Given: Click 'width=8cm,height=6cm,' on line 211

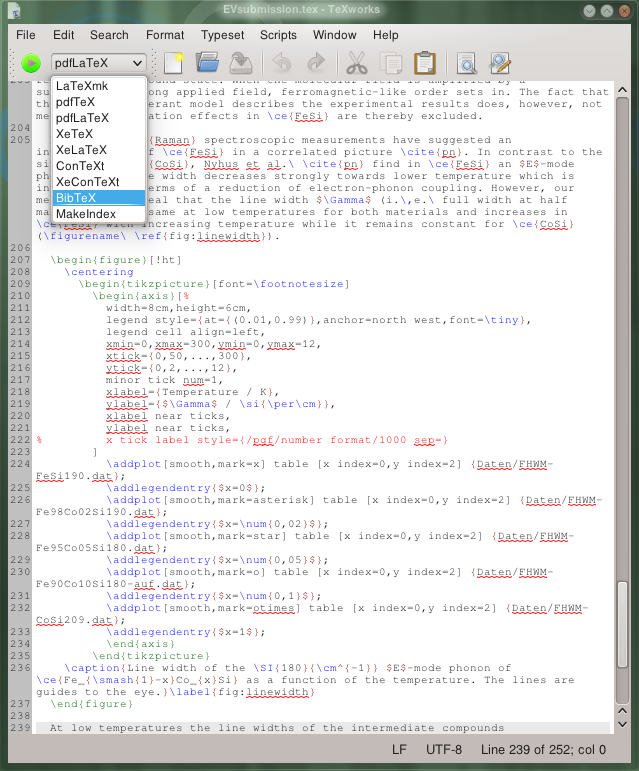Looking at the screenshot, I should [x=178, y=308].
